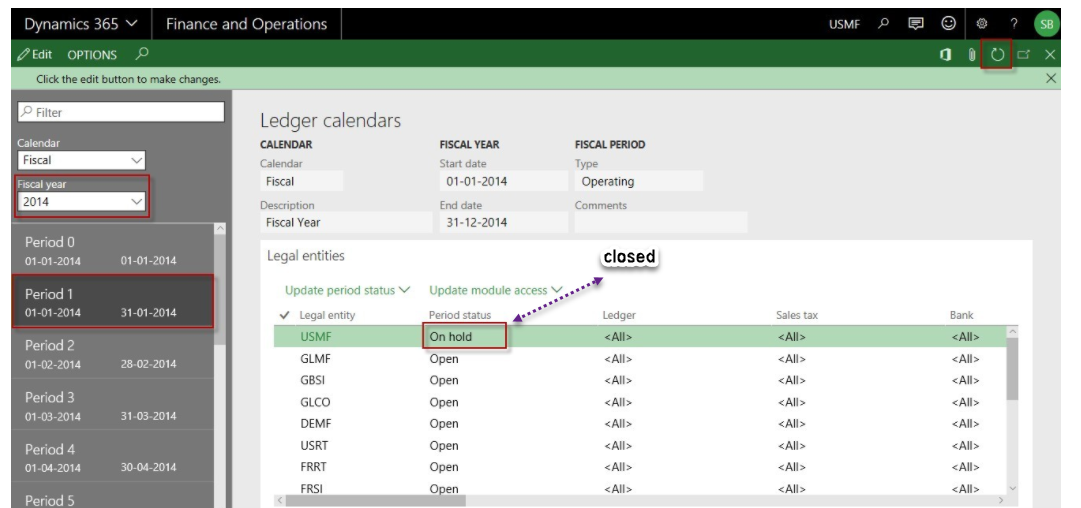The image size is (1081, 508).
Task: Select Period 4 in the list
Action: point(113,457)
